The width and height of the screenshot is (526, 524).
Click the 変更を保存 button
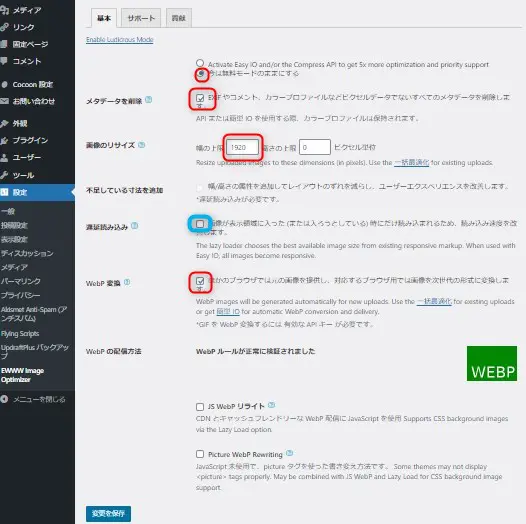(108, 513)
